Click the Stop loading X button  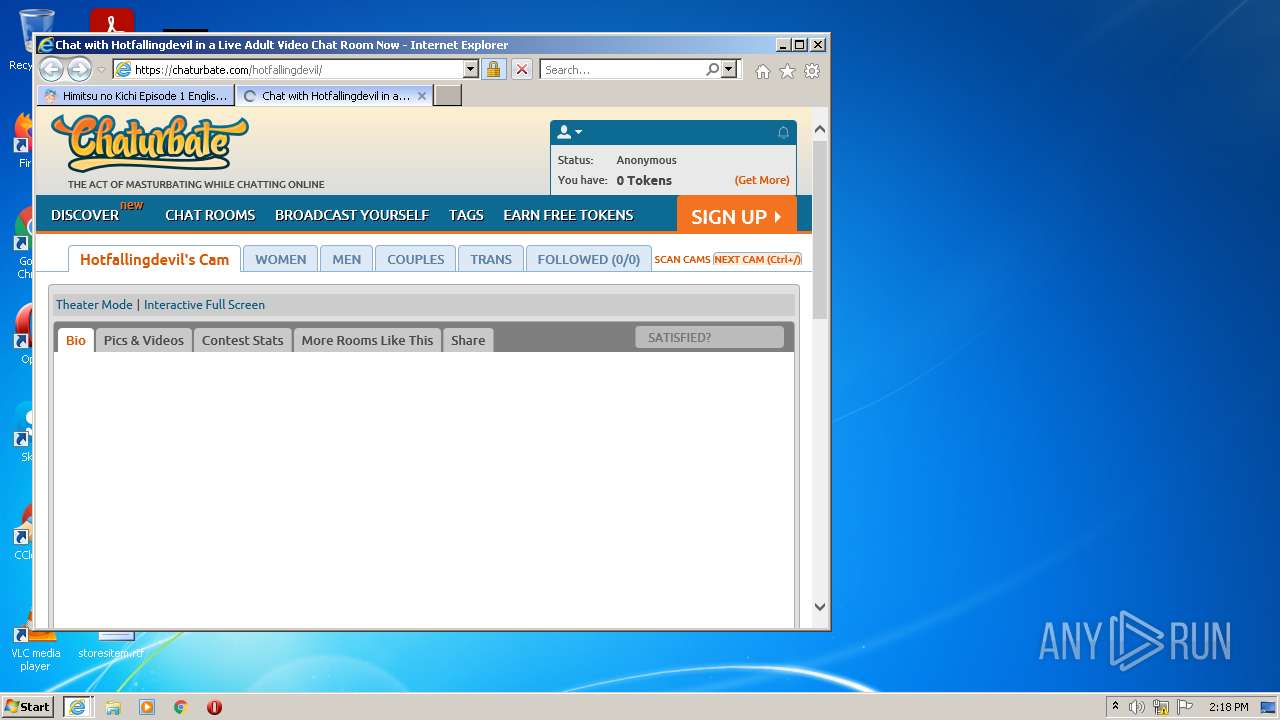coord(522,70)
